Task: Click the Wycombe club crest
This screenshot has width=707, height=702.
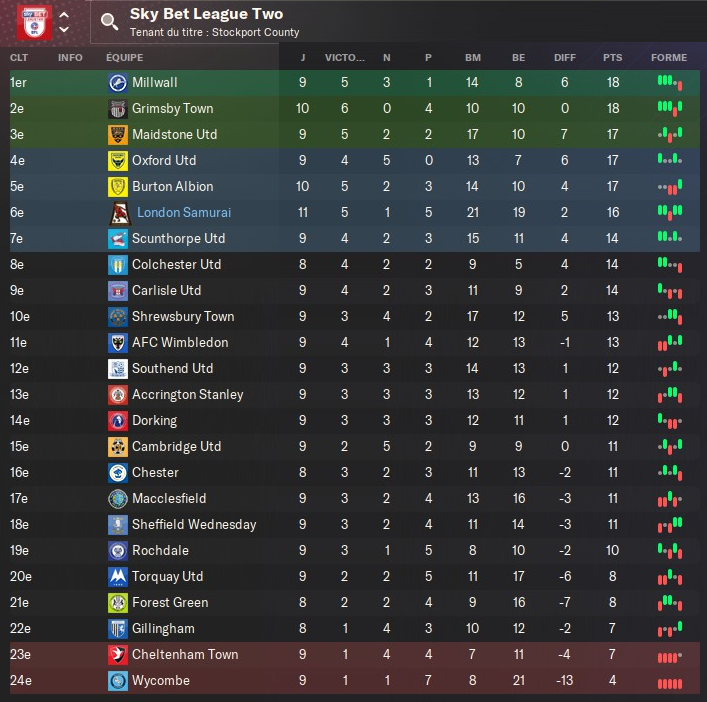Action: pos(118,681)
